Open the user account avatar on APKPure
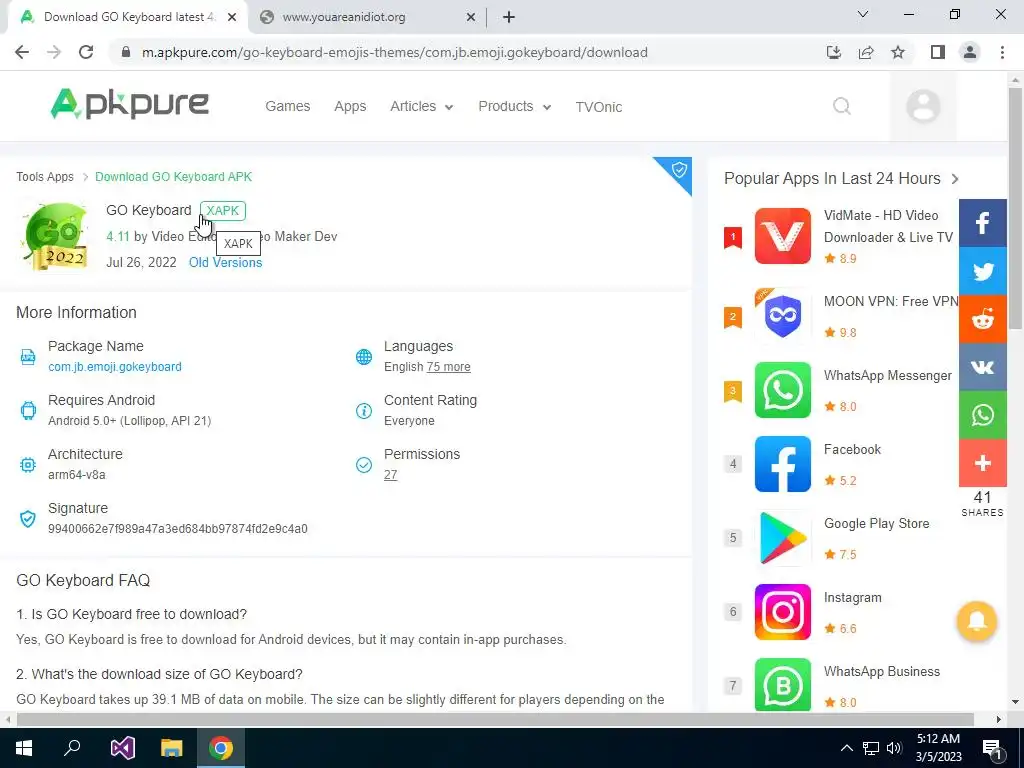1024x768 pixels. point(923,106)
